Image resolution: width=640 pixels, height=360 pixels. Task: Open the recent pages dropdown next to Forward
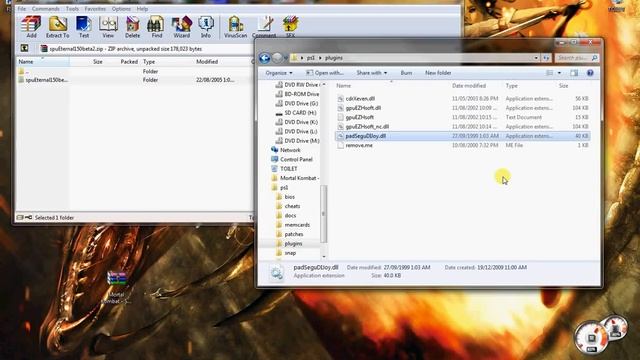coord(286,58)
